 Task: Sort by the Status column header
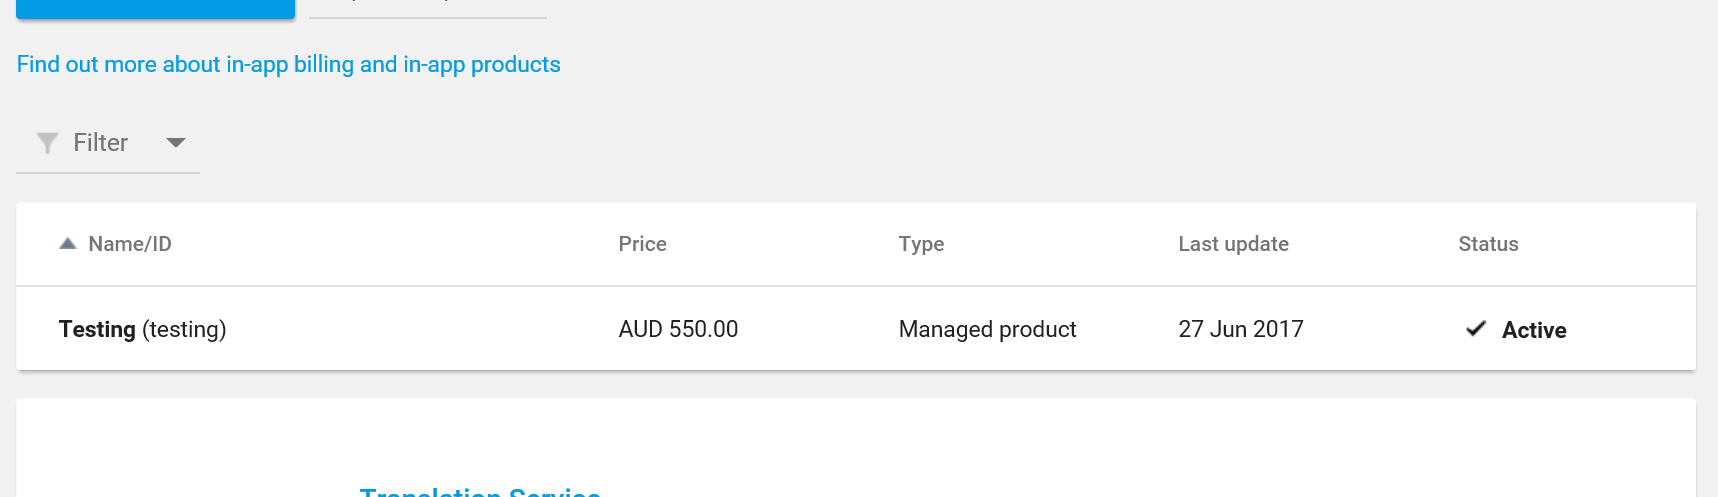(1488, 244)
